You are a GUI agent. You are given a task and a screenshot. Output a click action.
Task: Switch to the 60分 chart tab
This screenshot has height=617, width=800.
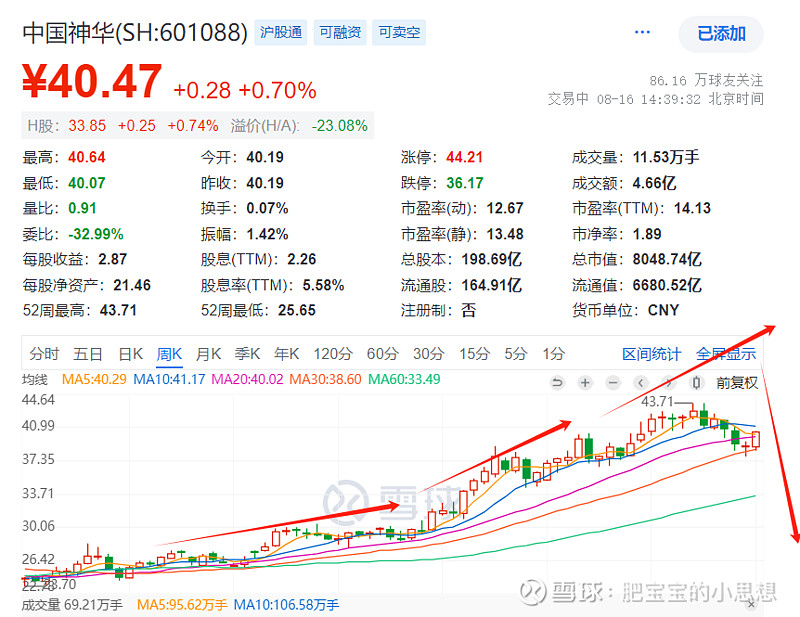coord(383,354)
